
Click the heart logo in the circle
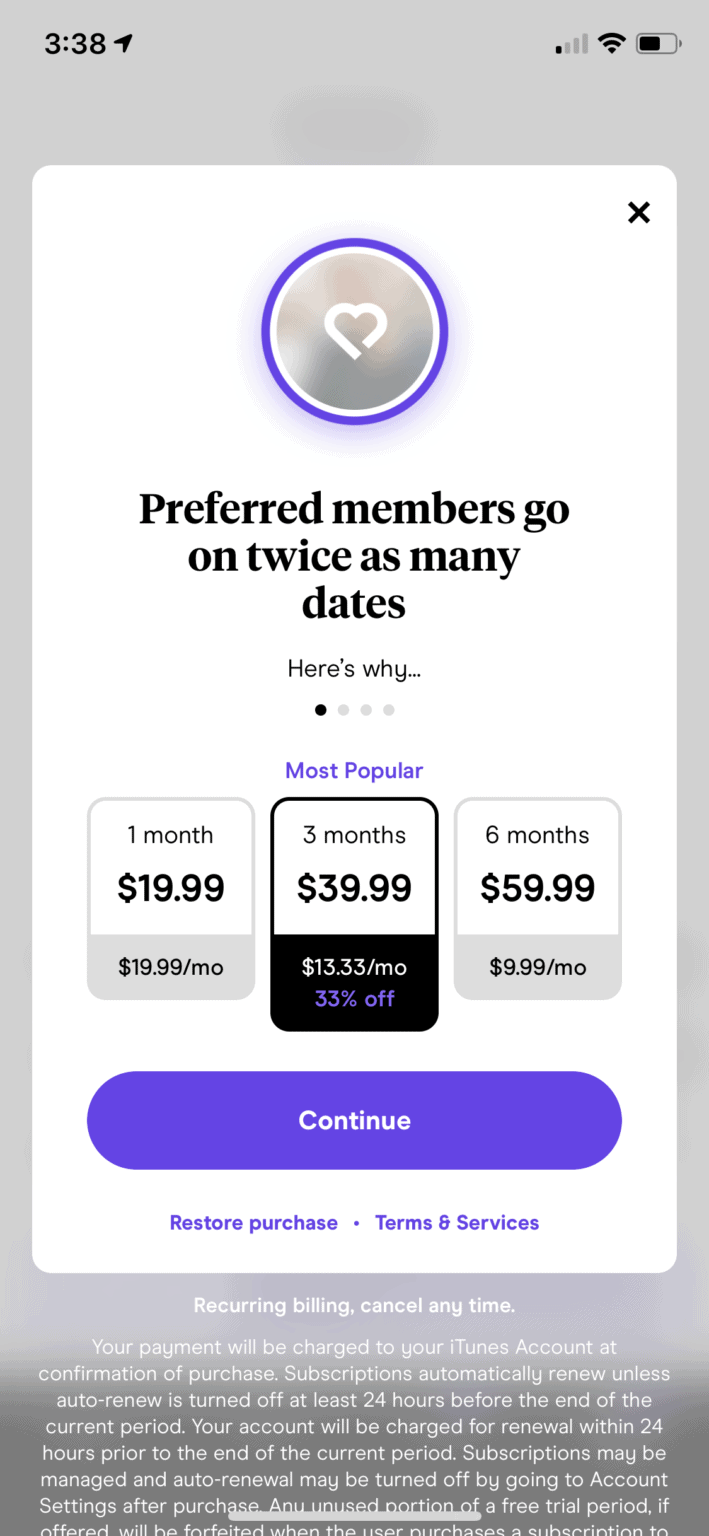click(354, 331)
